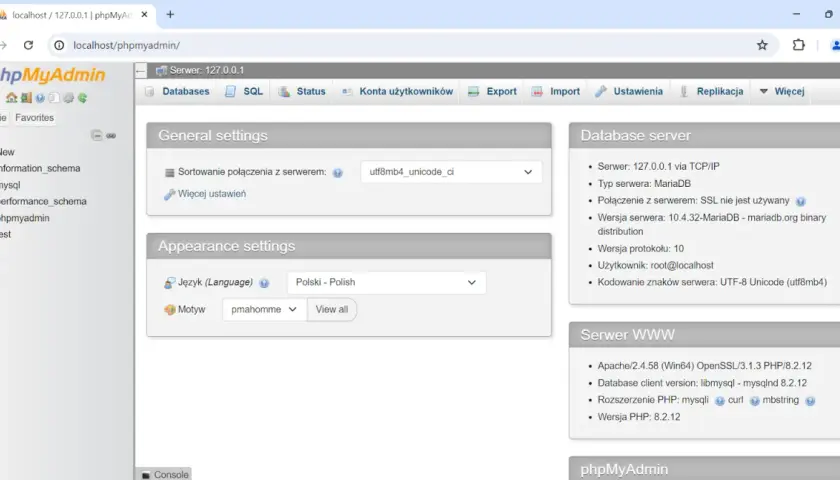840x480 pixels.
Task: Open the Console bar at bottom
Action: [164, 474]
